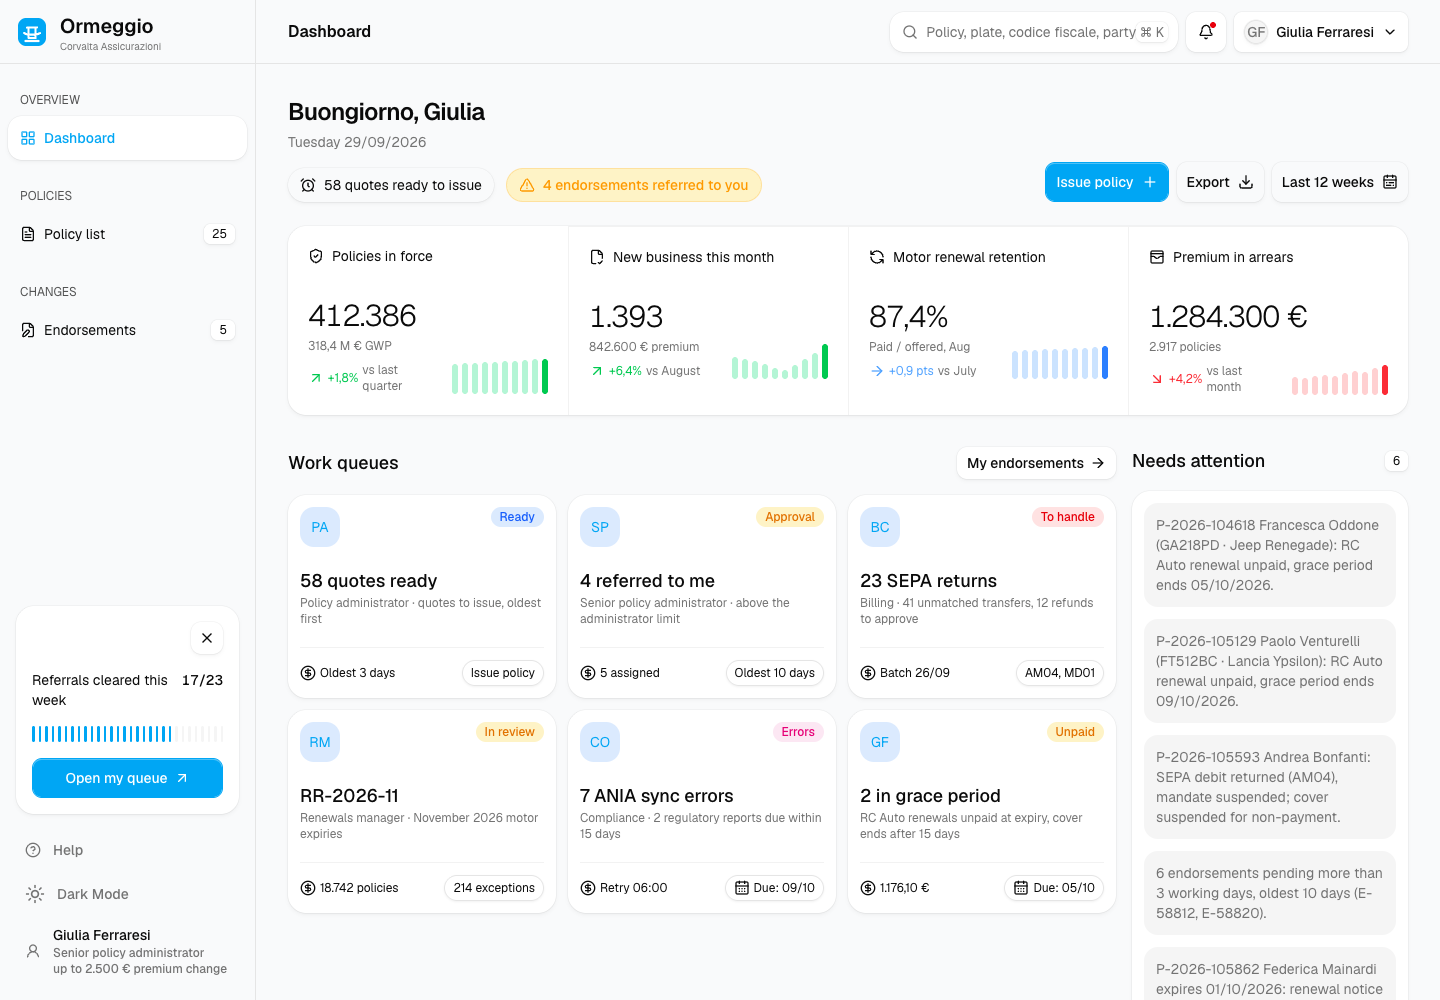The image size is (1440, 1000).
Task: Click the 214 exceptions chip
Action: pos(494,888)
